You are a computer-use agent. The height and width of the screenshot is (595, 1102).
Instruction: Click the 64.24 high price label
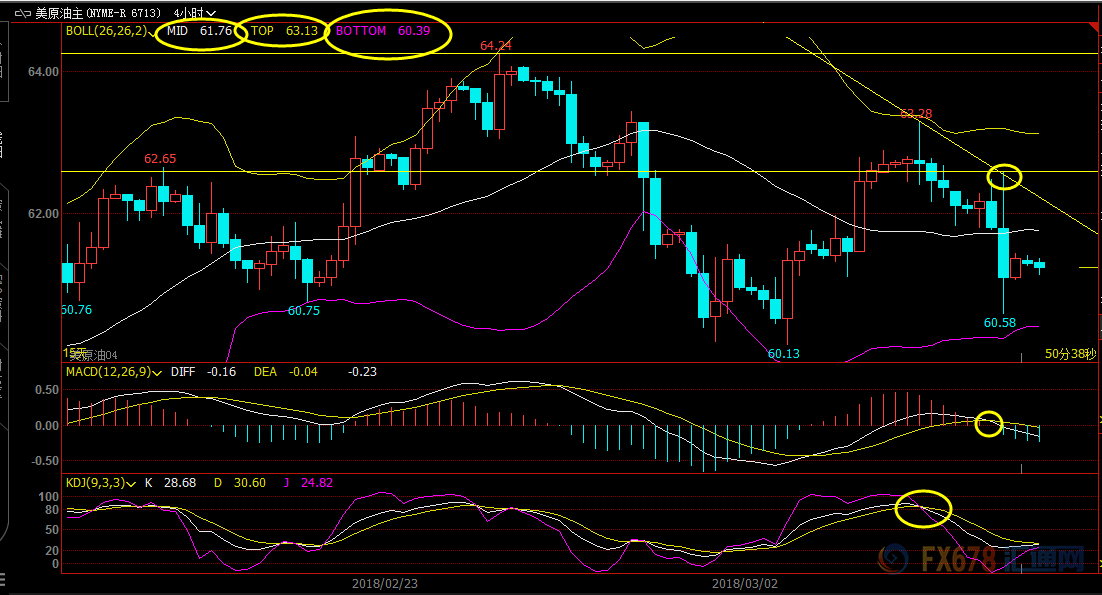tap(495, 46)
